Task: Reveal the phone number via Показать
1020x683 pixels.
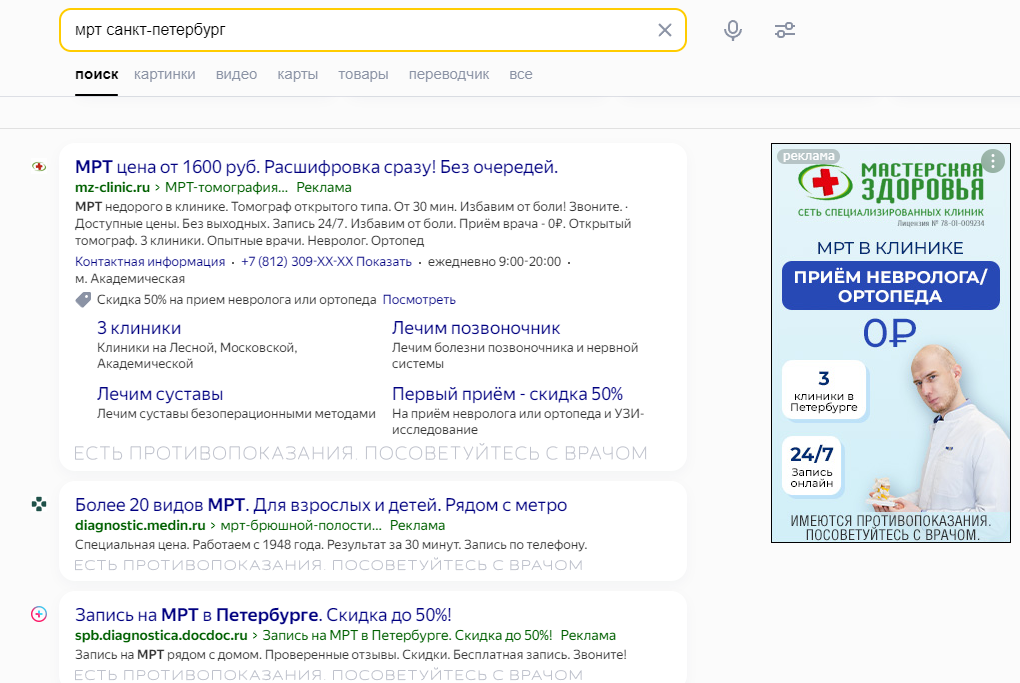Action: click(x=387, y=262)
